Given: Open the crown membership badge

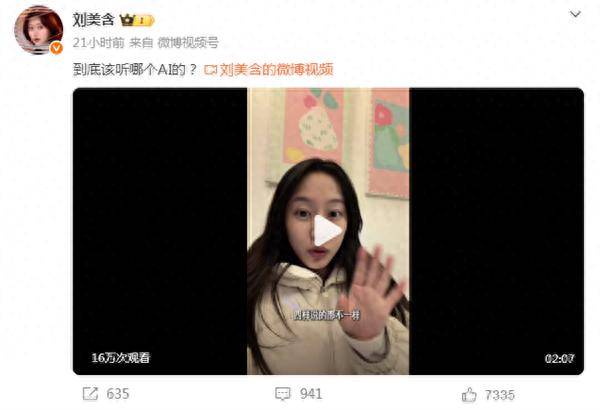Looking at the screenshot, I should [137, 20].
